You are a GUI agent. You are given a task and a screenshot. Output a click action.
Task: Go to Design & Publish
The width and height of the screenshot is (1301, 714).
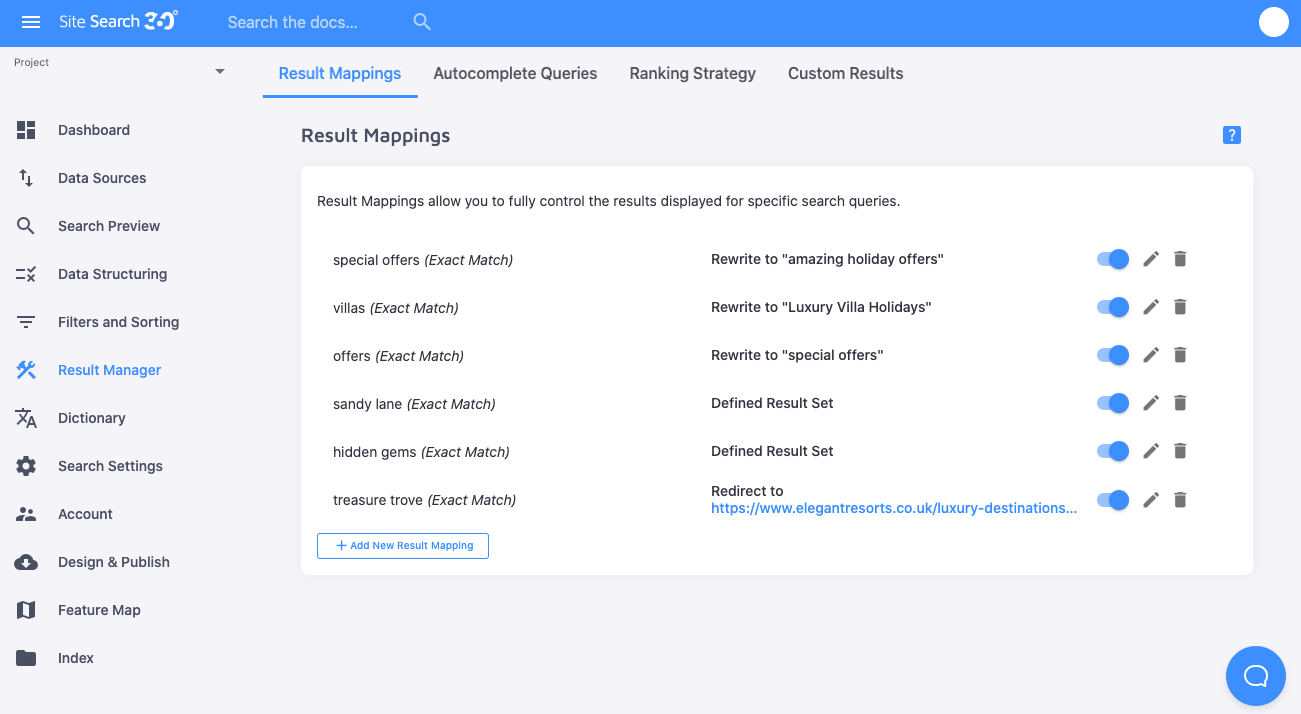(113, 562)
